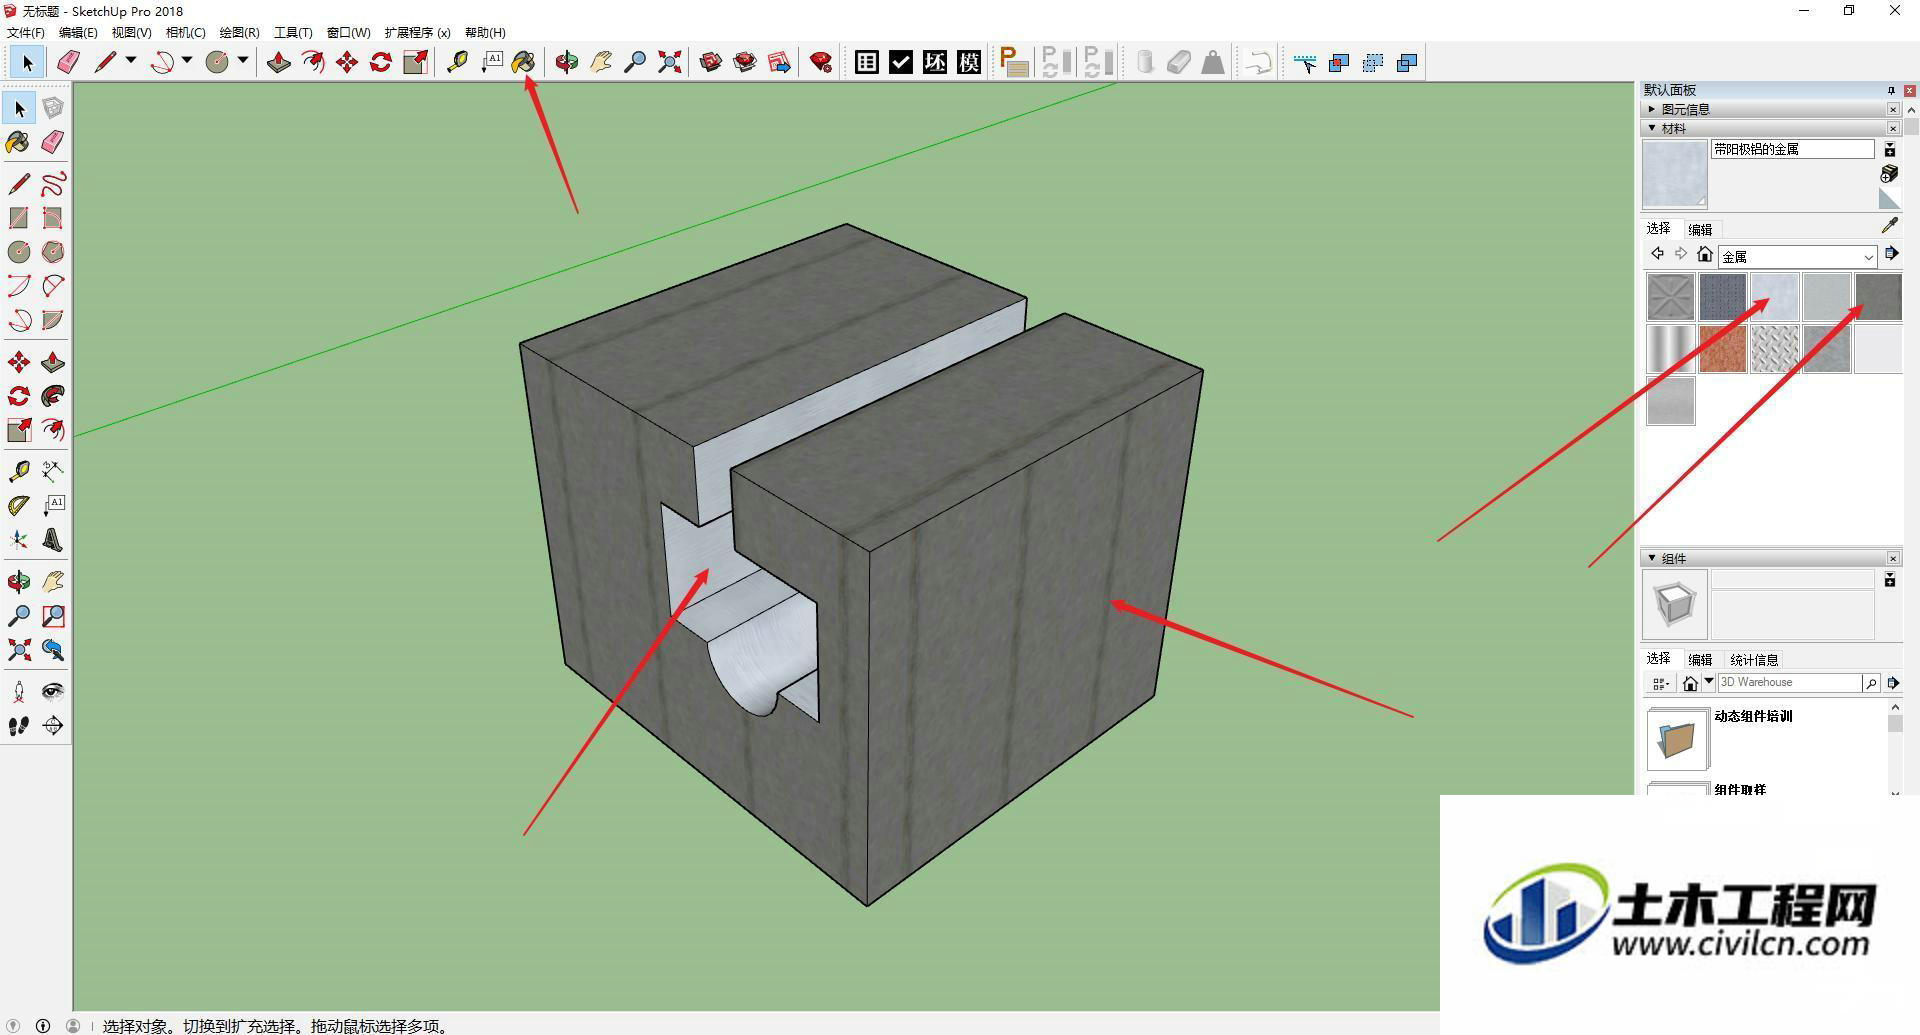Activate the Look Around eye tool
The width and height of the screenshot is (1920, 1035).
pos(53,691)
